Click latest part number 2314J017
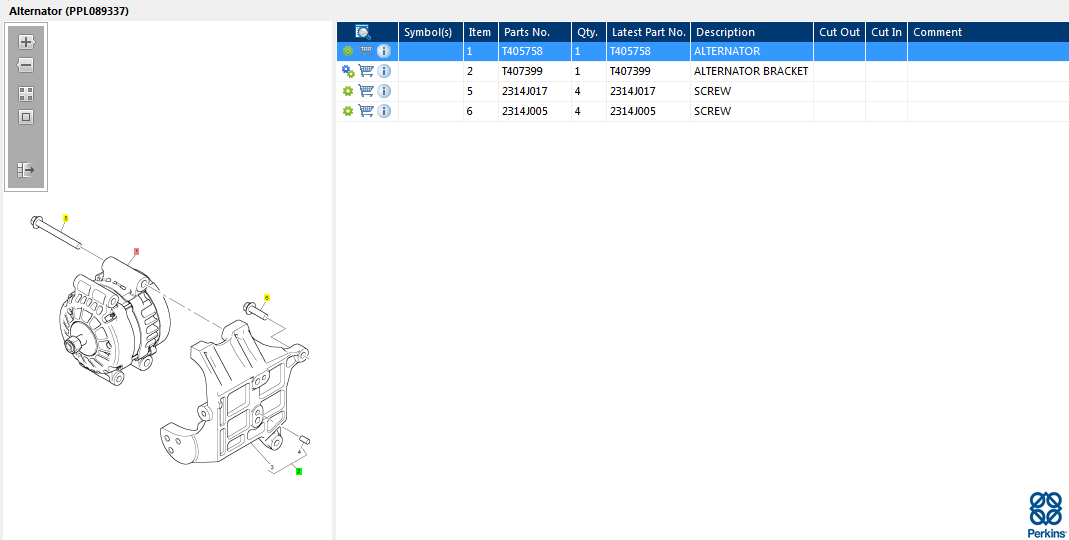 (633, 91)
